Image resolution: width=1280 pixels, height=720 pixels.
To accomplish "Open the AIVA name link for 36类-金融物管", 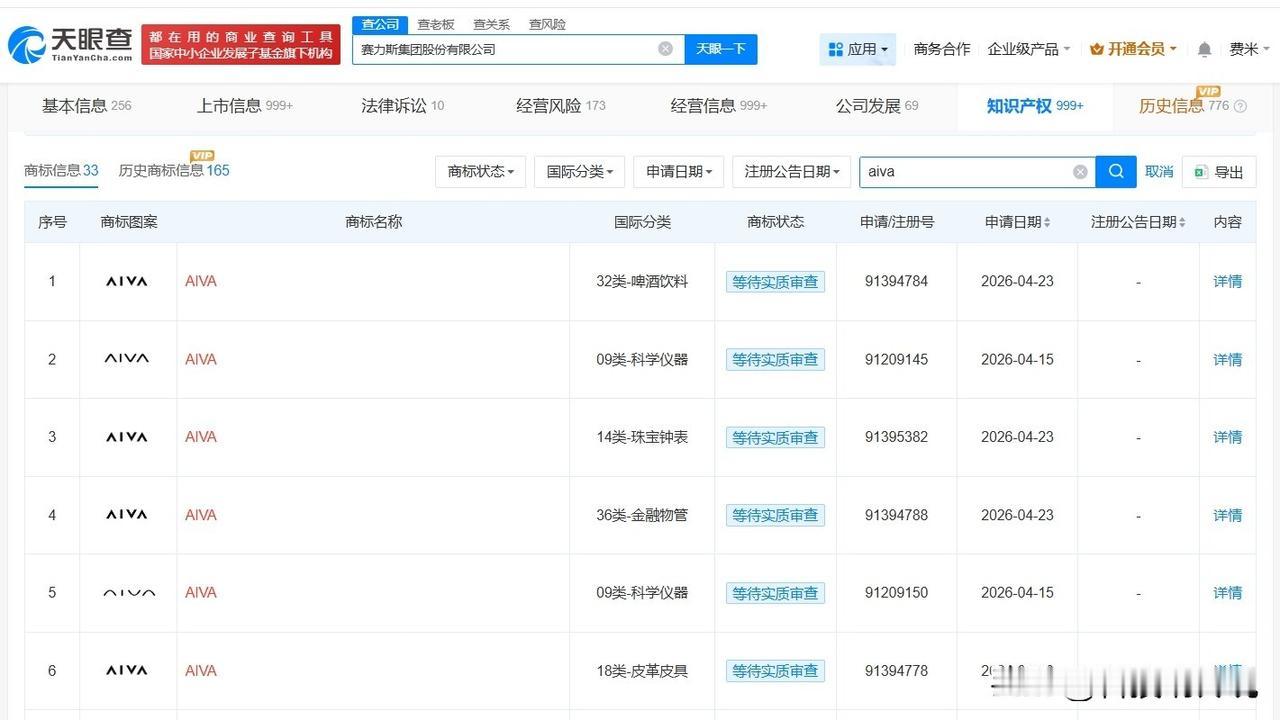I will (201, 515).
